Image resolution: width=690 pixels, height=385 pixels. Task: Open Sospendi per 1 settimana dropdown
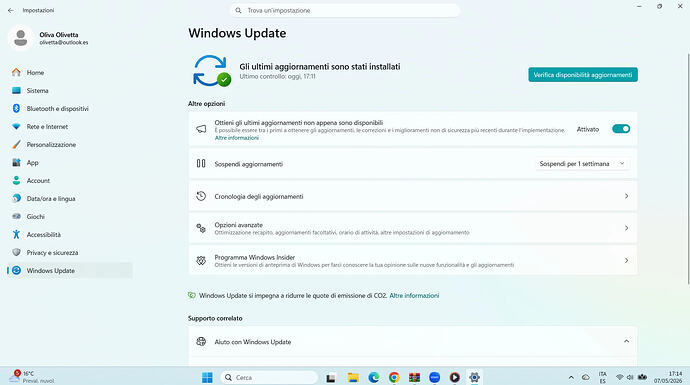(x=582, y=164)
